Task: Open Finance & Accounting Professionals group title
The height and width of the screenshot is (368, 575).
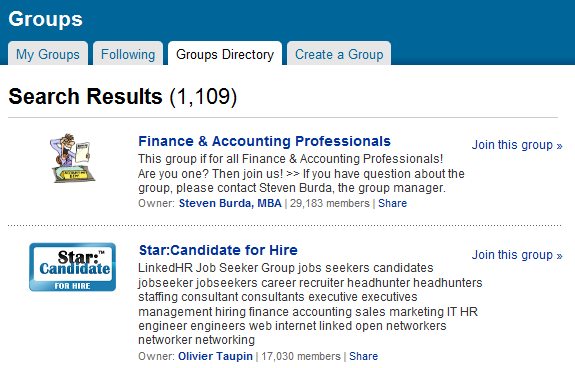Action: coord(264,141)
